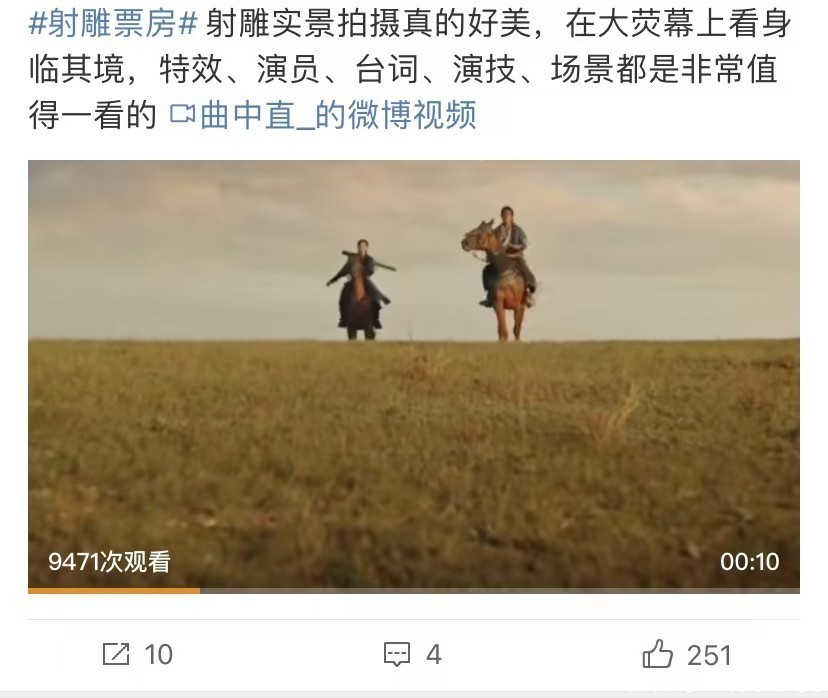828x698 pixels.
Task: Click the 9471次观看 view count label
Action: pos(109,562)
